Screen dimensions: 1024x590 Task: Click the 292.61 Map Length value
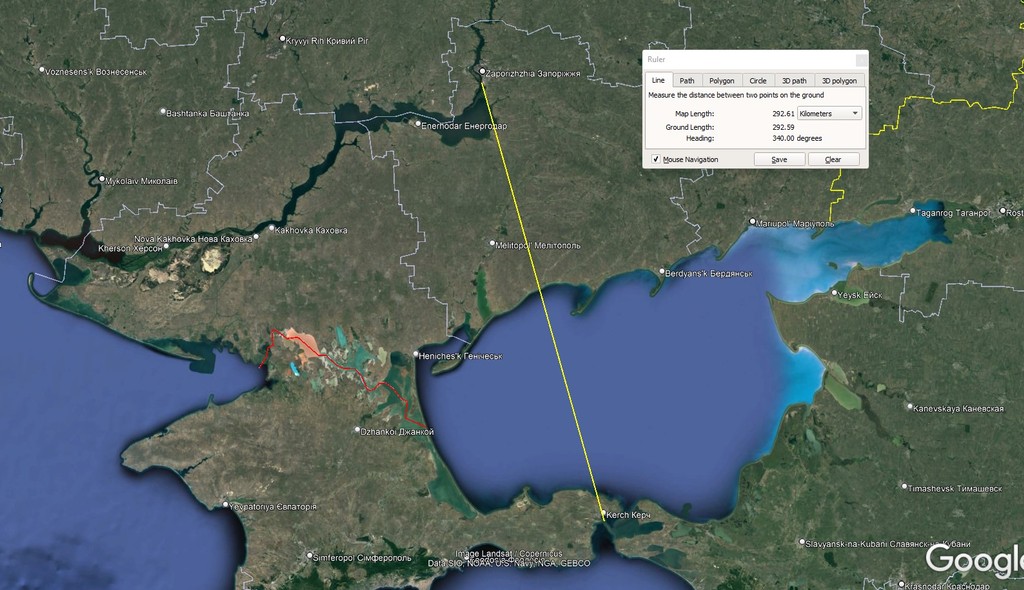(783, 114)
